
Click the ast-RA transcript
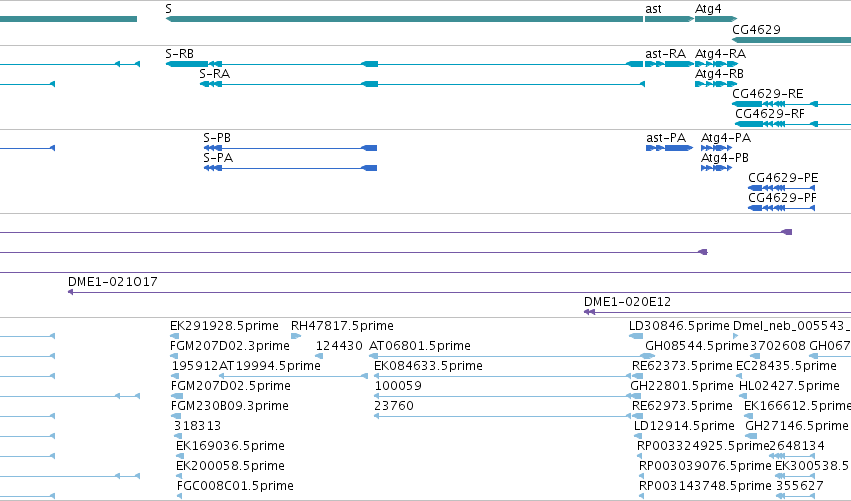tap(670, 64)
